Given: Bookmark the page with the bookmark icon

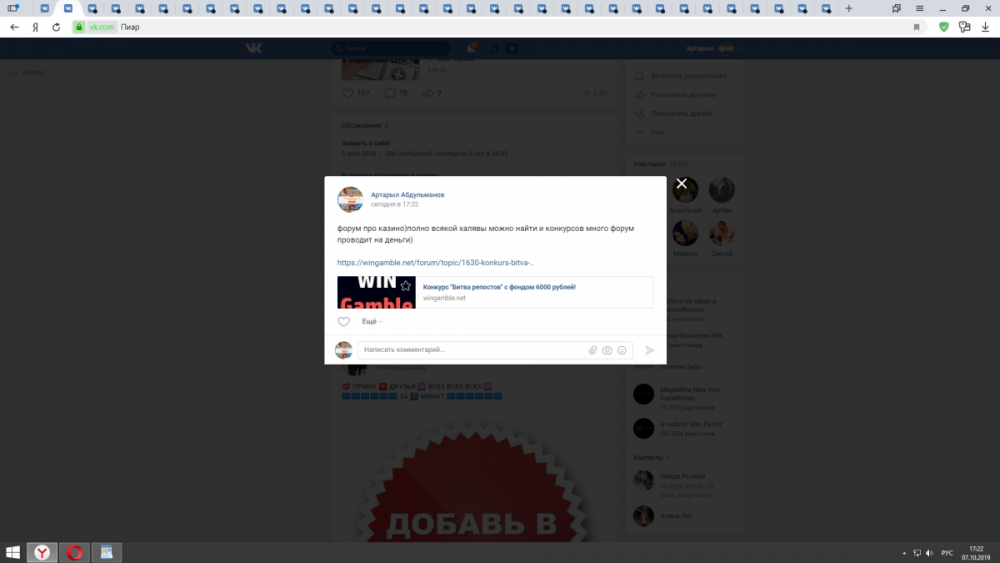Looking at the screenshot, I should click(916, 27).
